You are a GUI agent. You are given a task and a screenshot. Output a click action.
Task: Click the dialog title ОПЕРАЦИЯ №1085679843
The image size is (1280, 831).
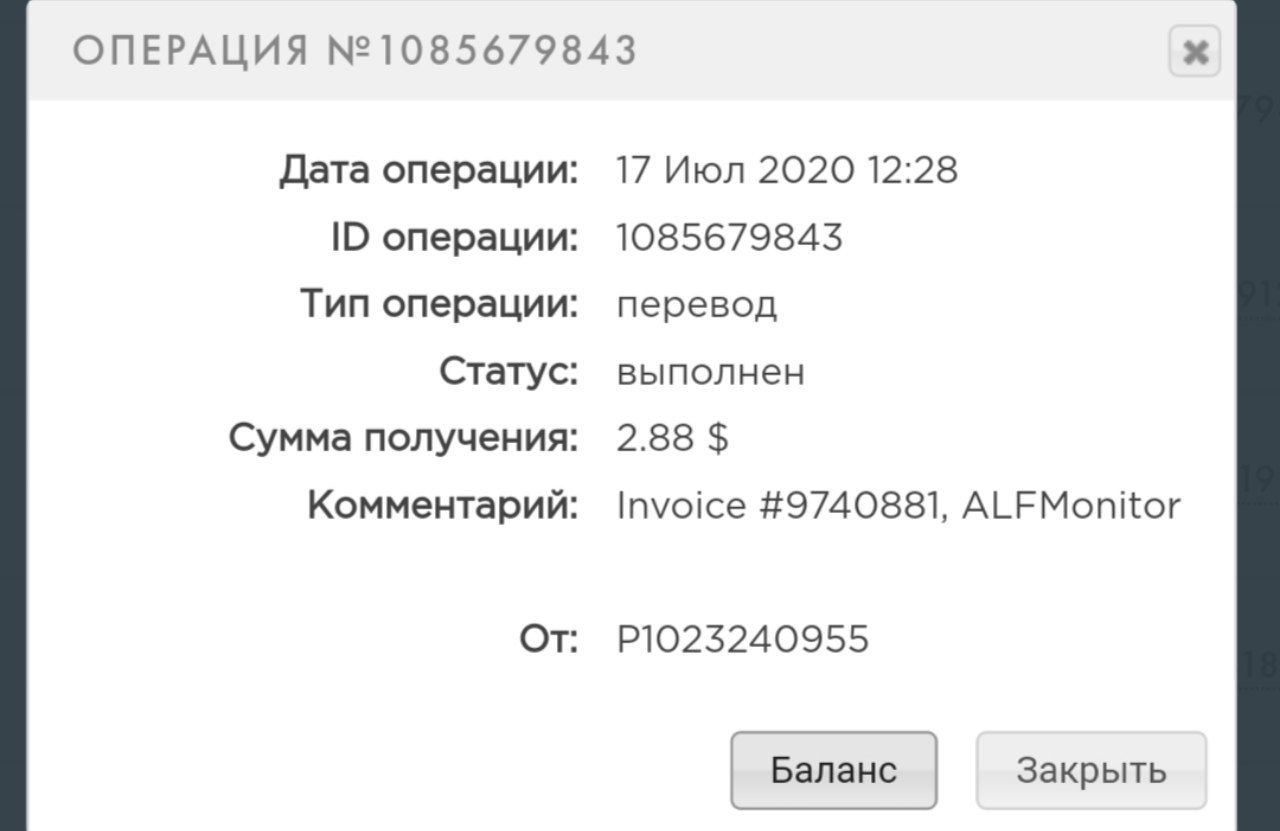click(x=355, y=50)
